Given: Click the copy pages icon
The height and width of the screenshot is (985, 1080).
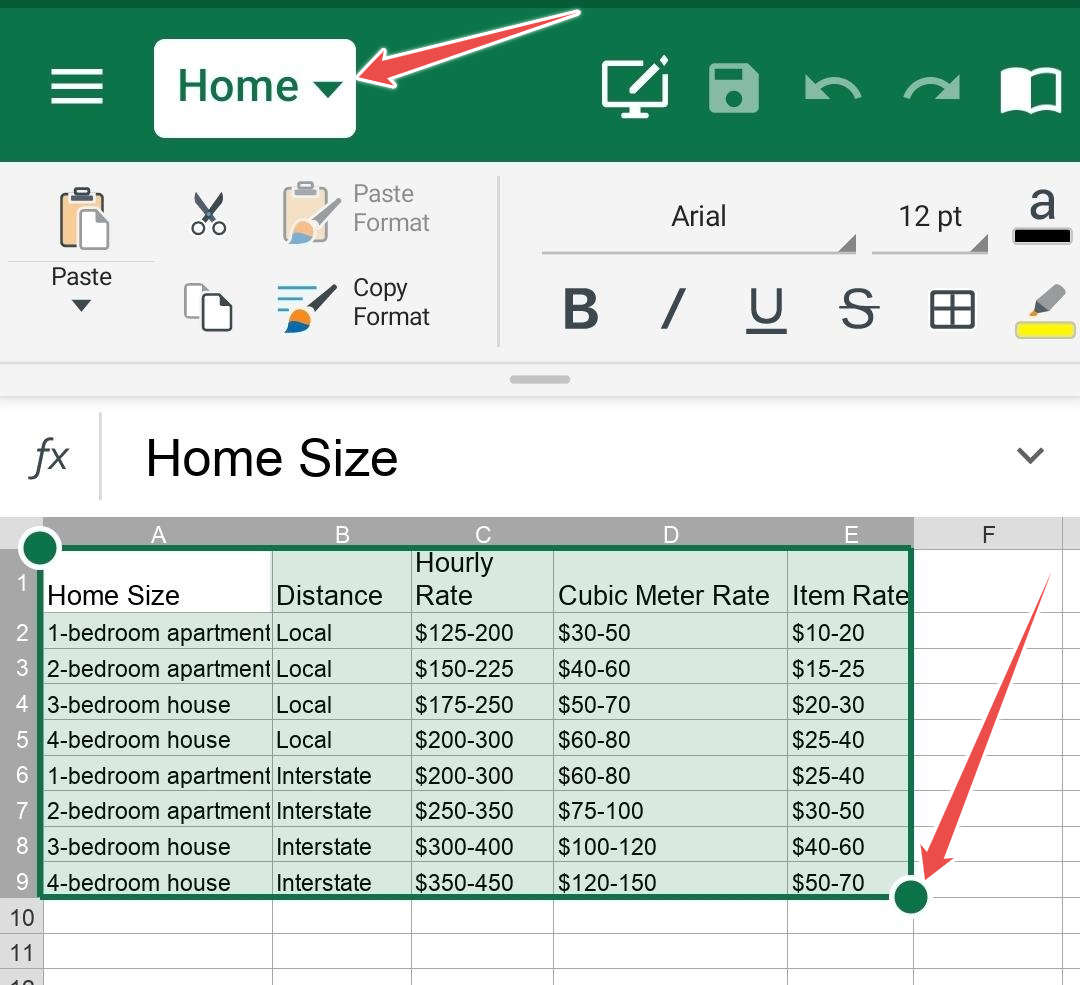Looking at the screenshot, I should 208,306.
